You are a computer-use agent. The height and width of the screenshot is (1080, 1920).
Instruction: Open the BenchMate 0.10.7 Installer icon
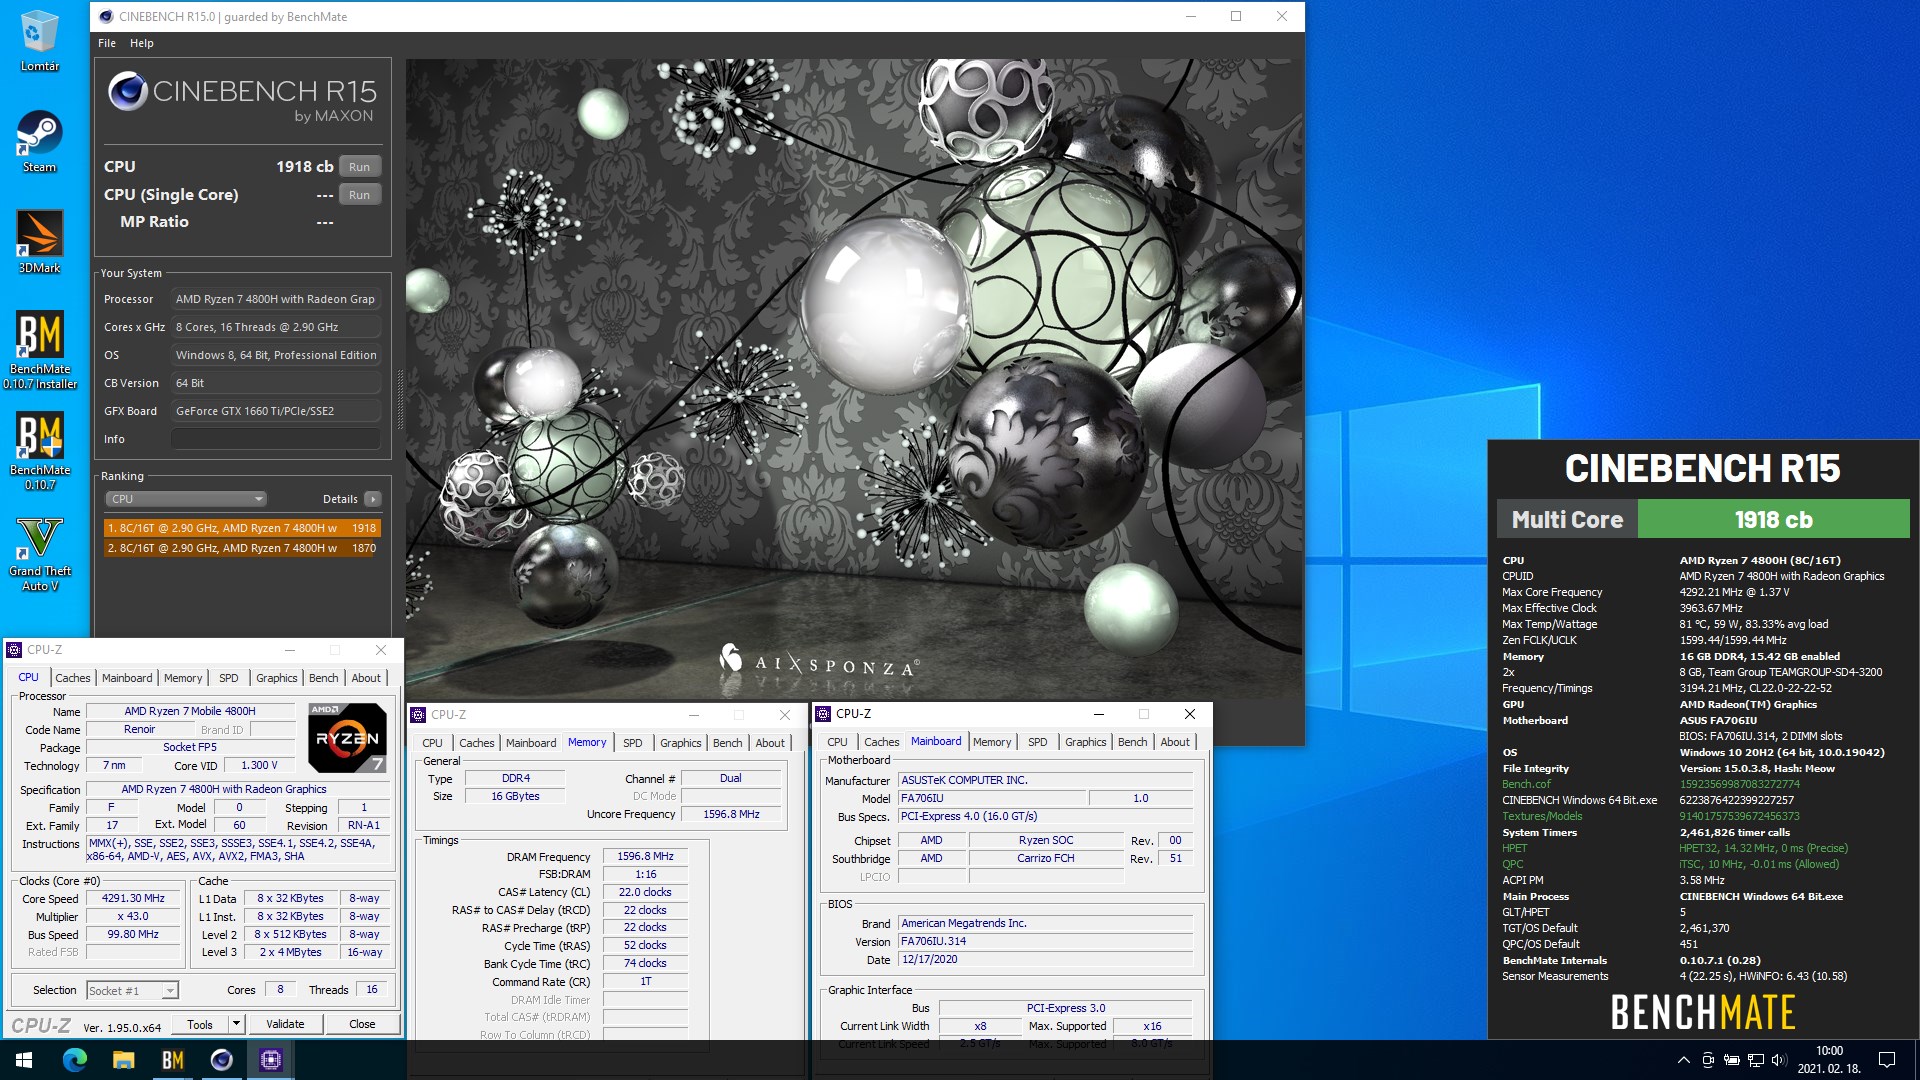39,349
